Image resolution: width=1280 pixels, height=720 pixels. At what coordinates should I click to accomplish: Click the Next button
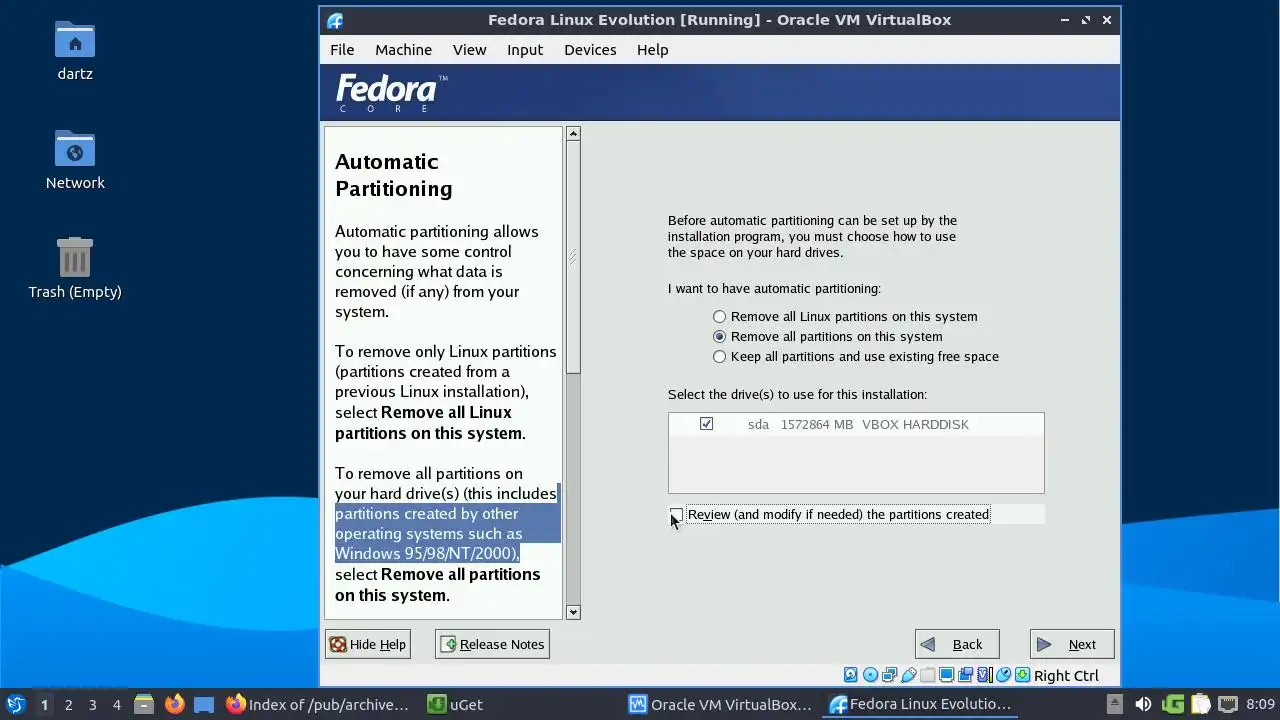click(1072, 644)
